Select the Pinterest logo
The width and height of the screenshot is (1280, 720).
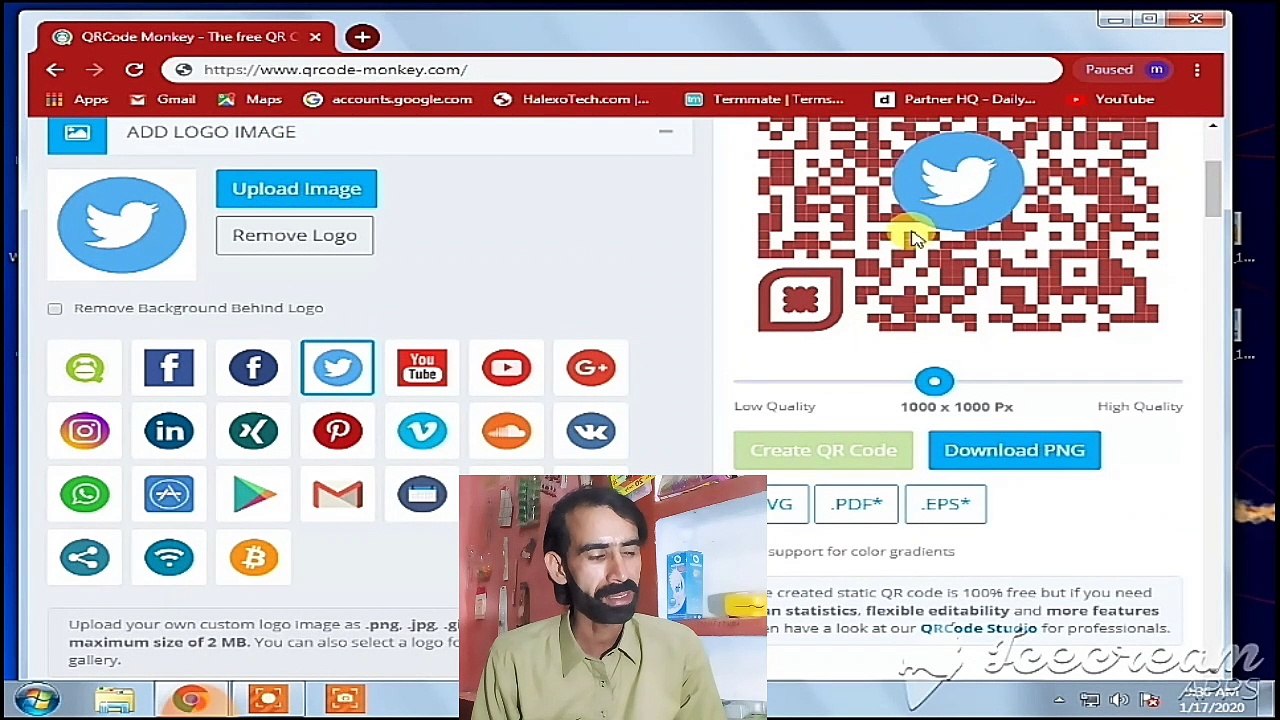point(338,431)
